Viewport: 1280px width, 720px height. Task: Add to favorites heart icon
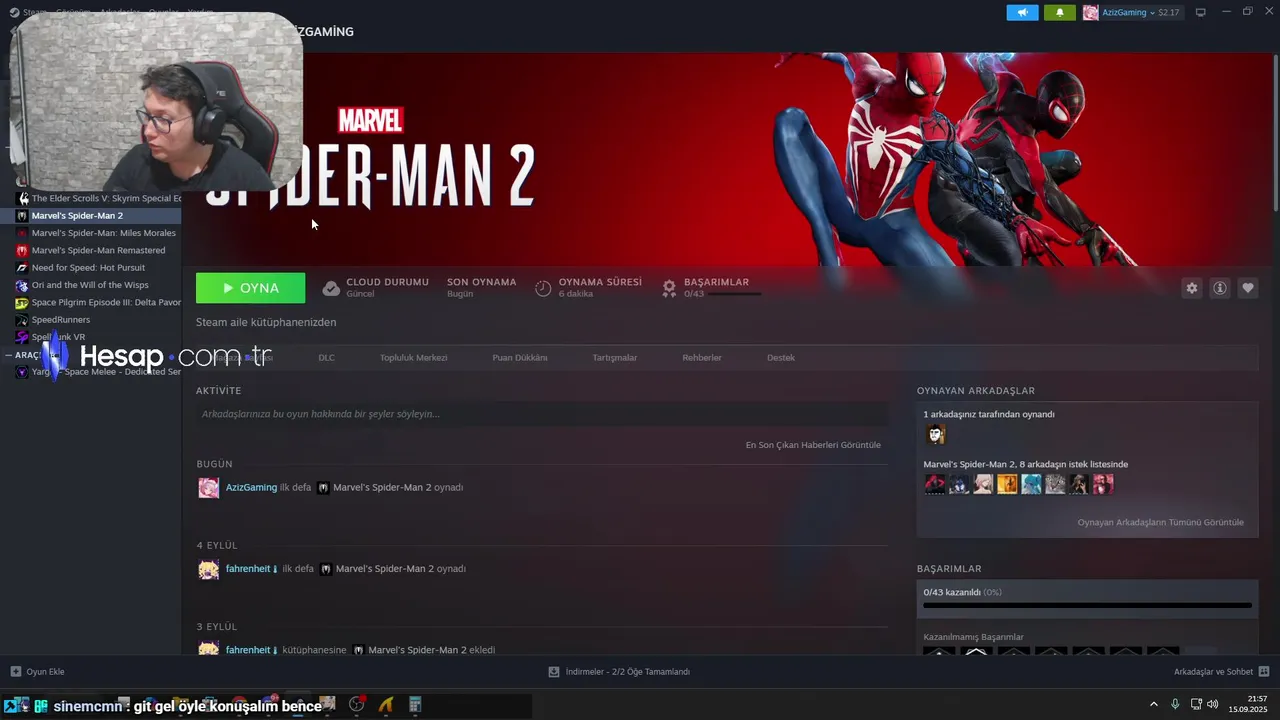[1247, 288]
